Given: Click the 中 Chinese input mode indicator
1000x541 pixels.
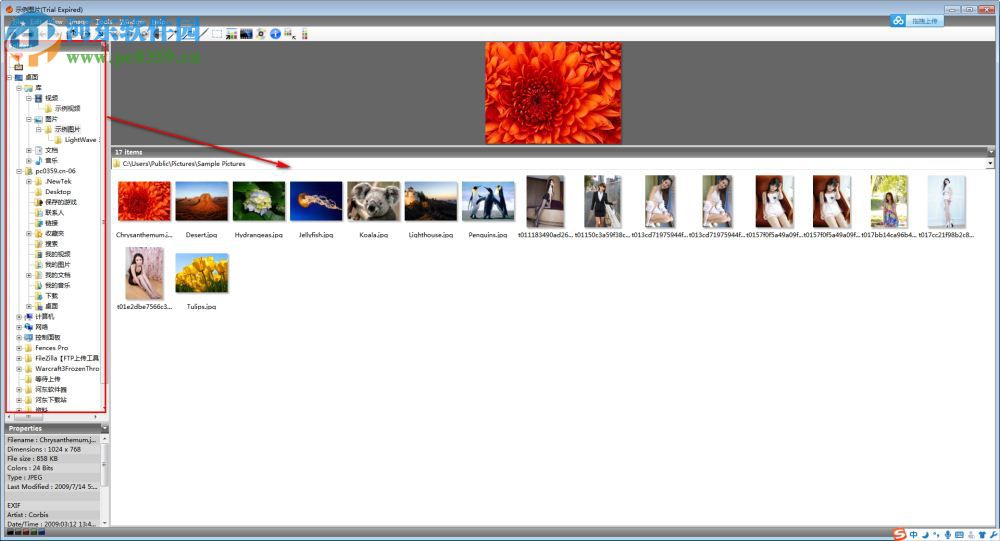Looking at the screenshot, I should point(914,535).
